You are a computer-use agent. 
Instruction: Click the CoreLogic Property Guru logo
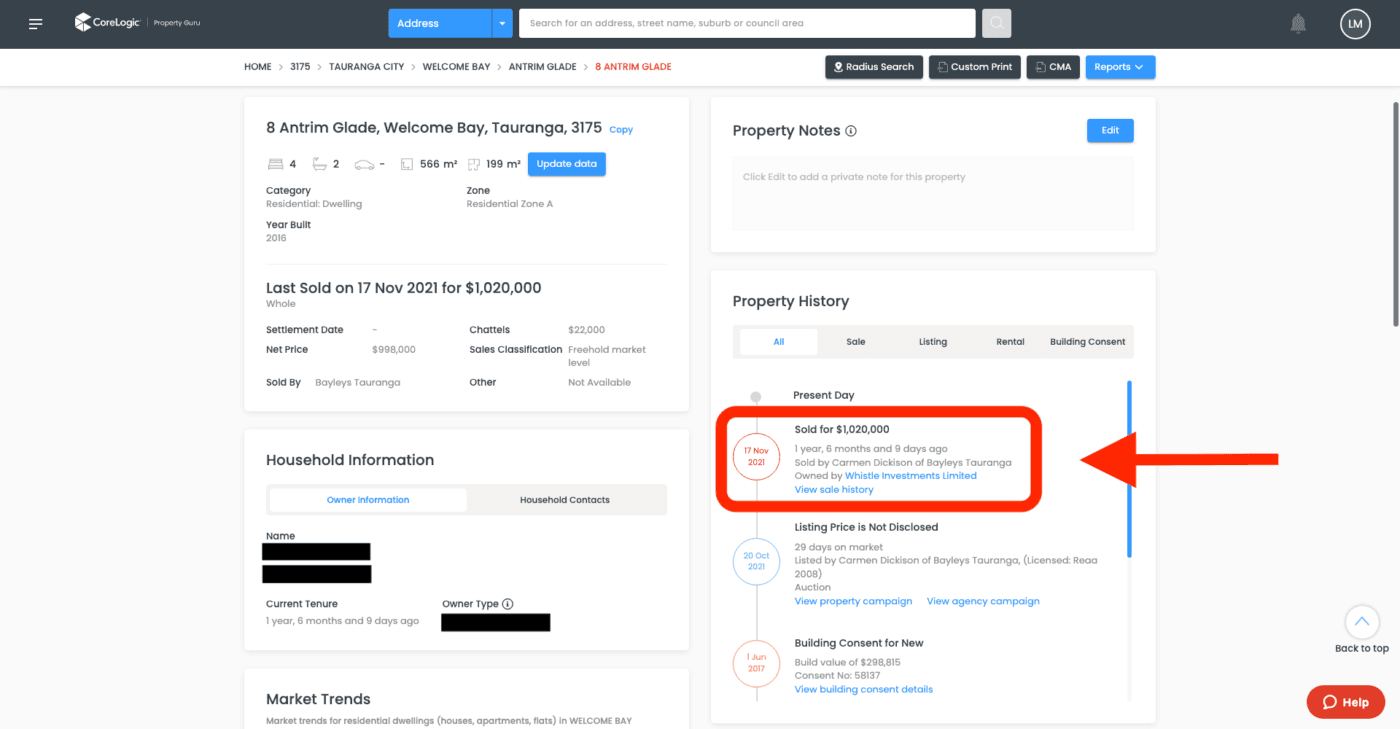pos(138,23)
